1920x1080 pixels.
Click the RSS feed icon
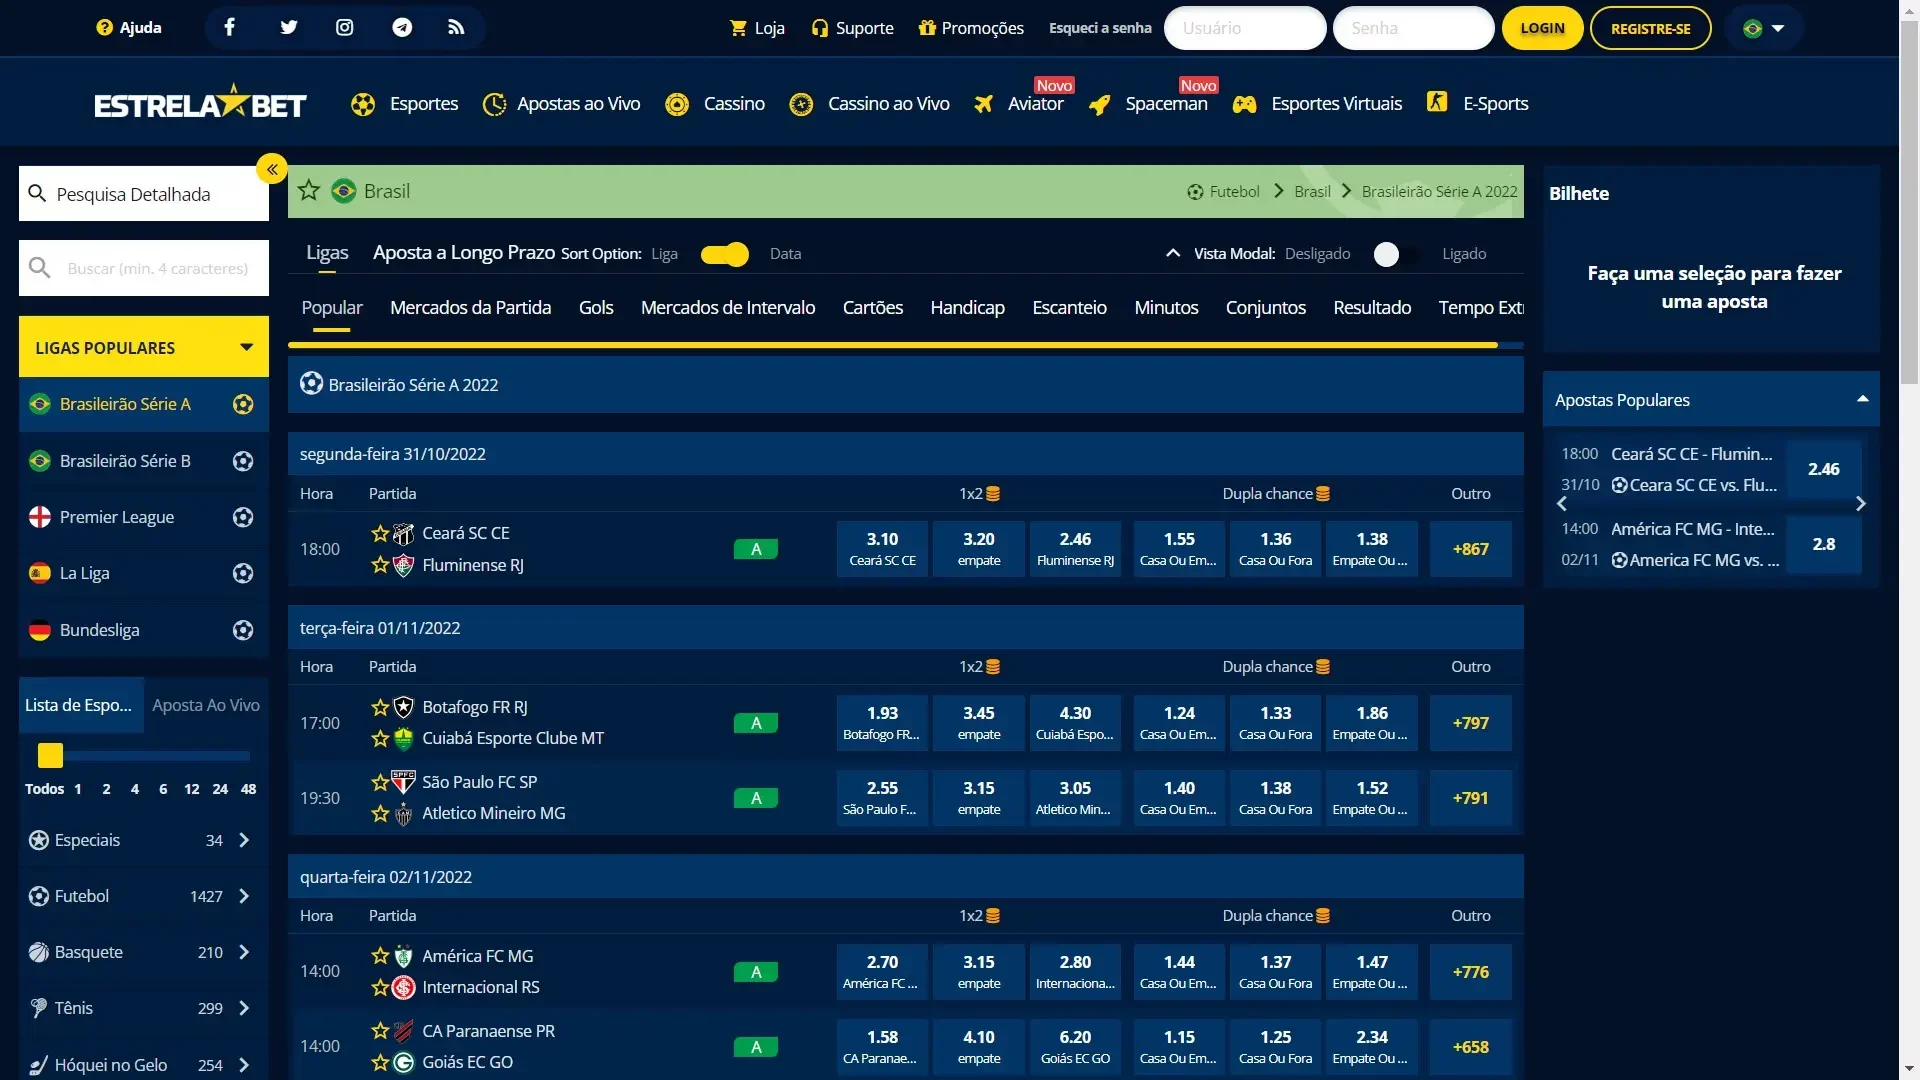[456, 28]
